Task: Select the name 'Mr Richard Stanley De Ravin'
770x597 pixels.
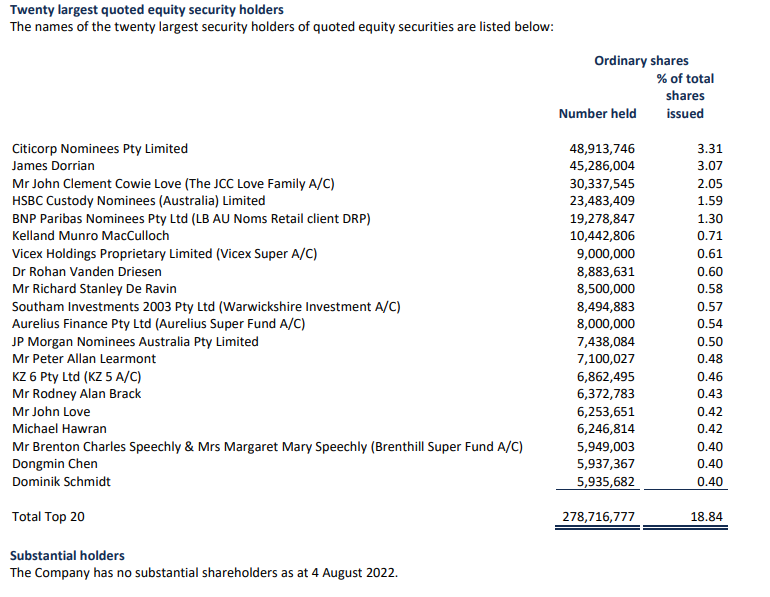Action: 94,289
